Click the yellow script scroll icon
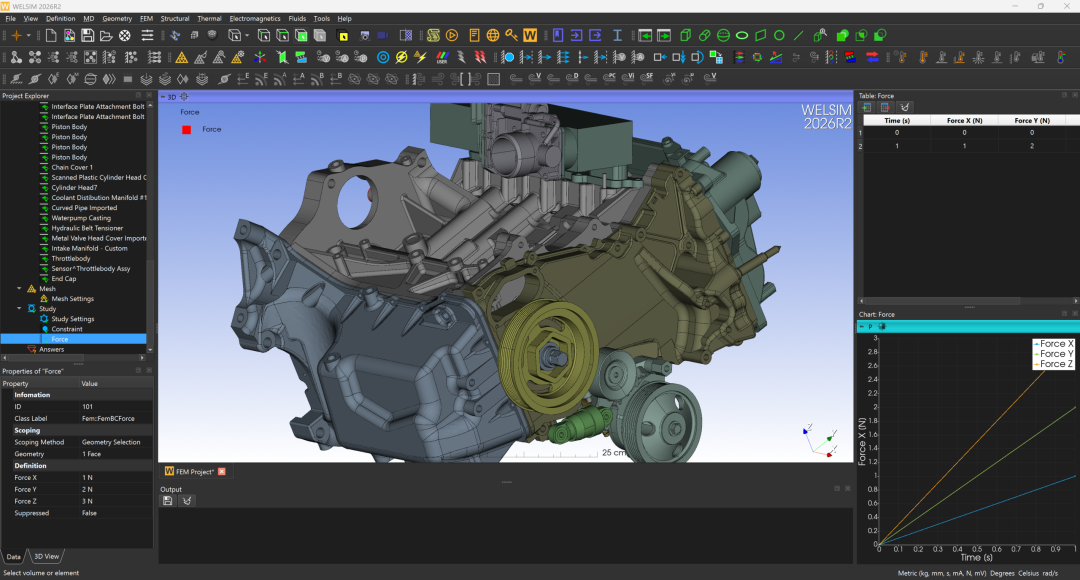 (433, 35)
